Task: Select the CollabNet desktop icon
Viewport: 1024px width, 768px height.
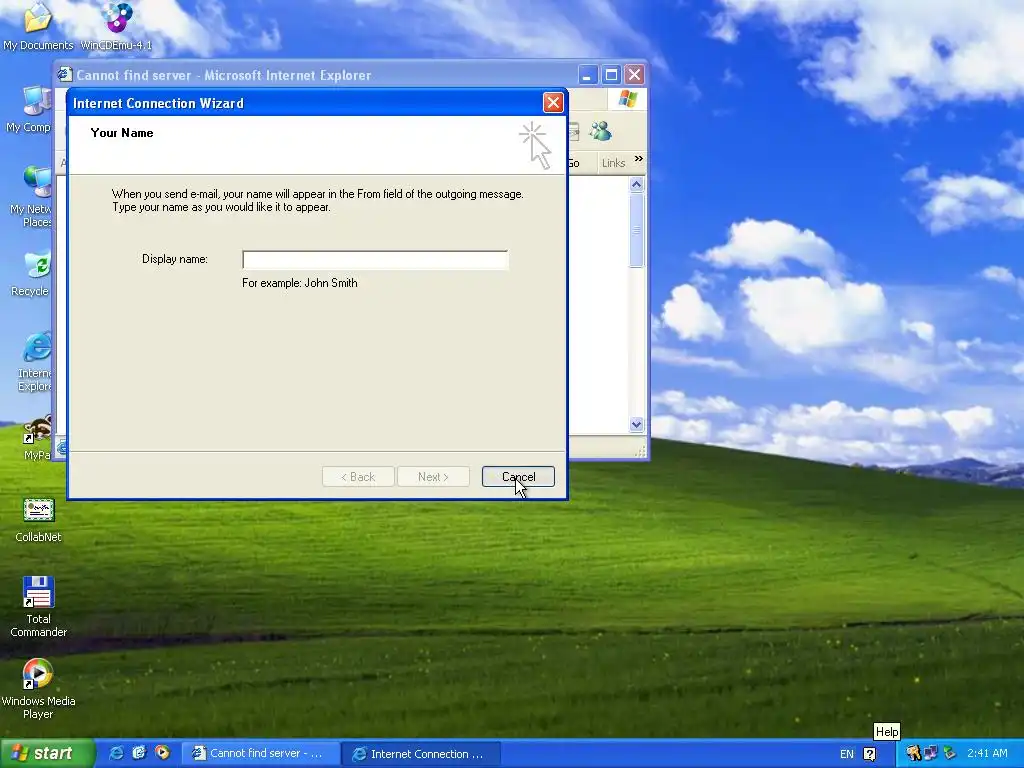Action: tap(38, 520)
